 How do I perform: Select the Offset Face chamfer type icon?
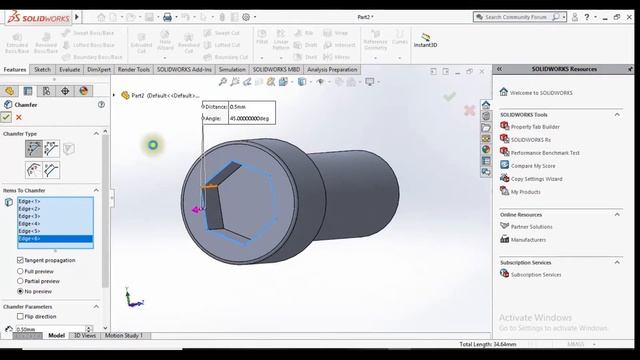pyautogui.click(x=33, y=170)
